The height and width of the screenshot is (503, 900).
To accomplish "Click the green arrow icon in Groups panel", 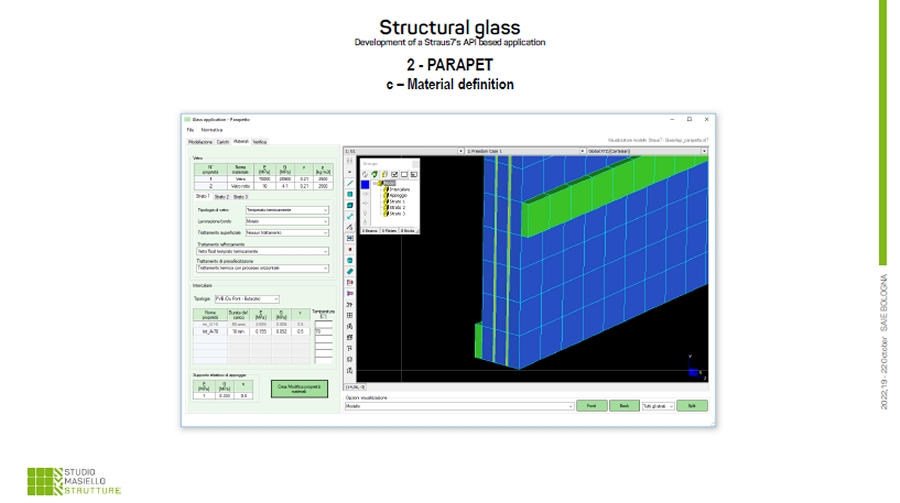I will point(375,175).
